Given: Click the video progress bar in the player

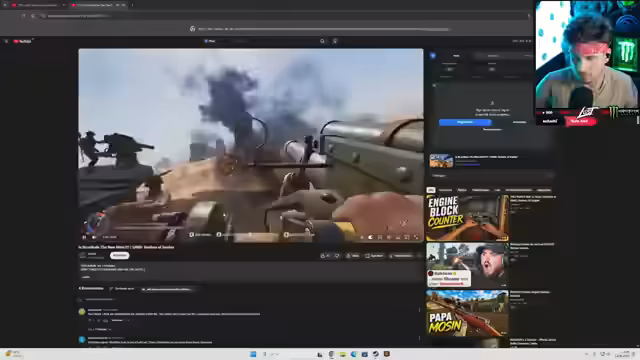Looking at the screenshot, I should (x=251, y=231).
